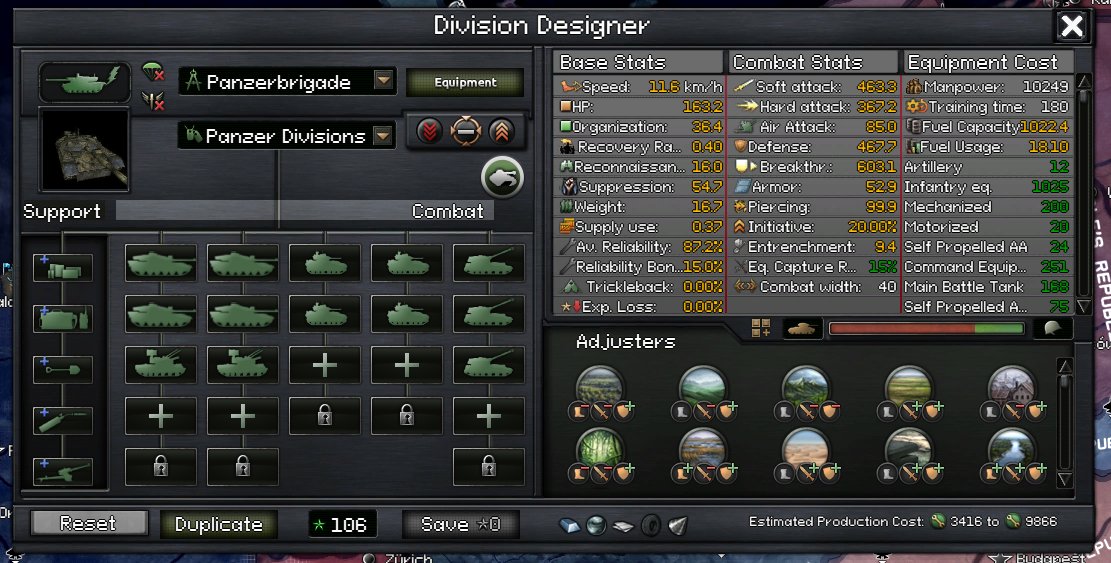Select the rocket launcher support company slot
This screenshot has height=563, width=1111.
coord(62,420)
